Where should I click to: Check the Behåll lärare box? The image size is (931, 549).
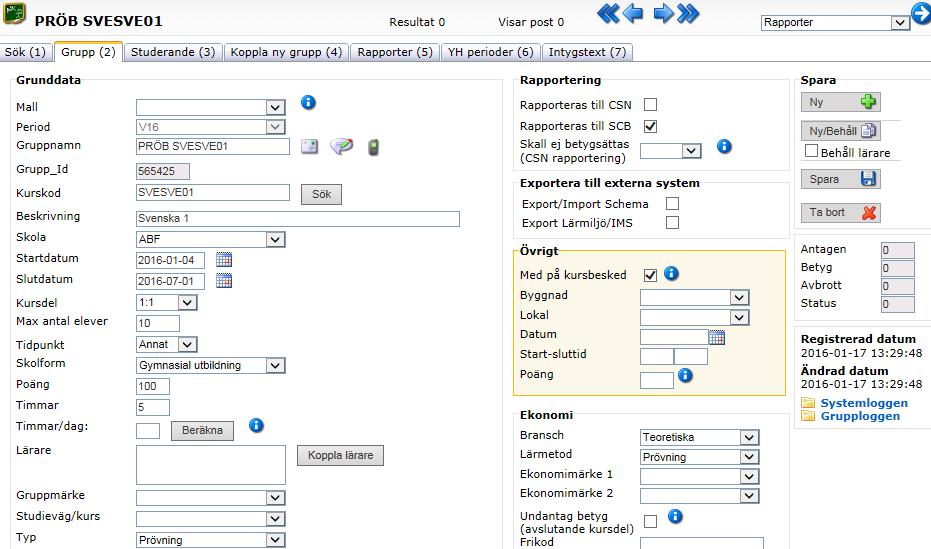811,151
